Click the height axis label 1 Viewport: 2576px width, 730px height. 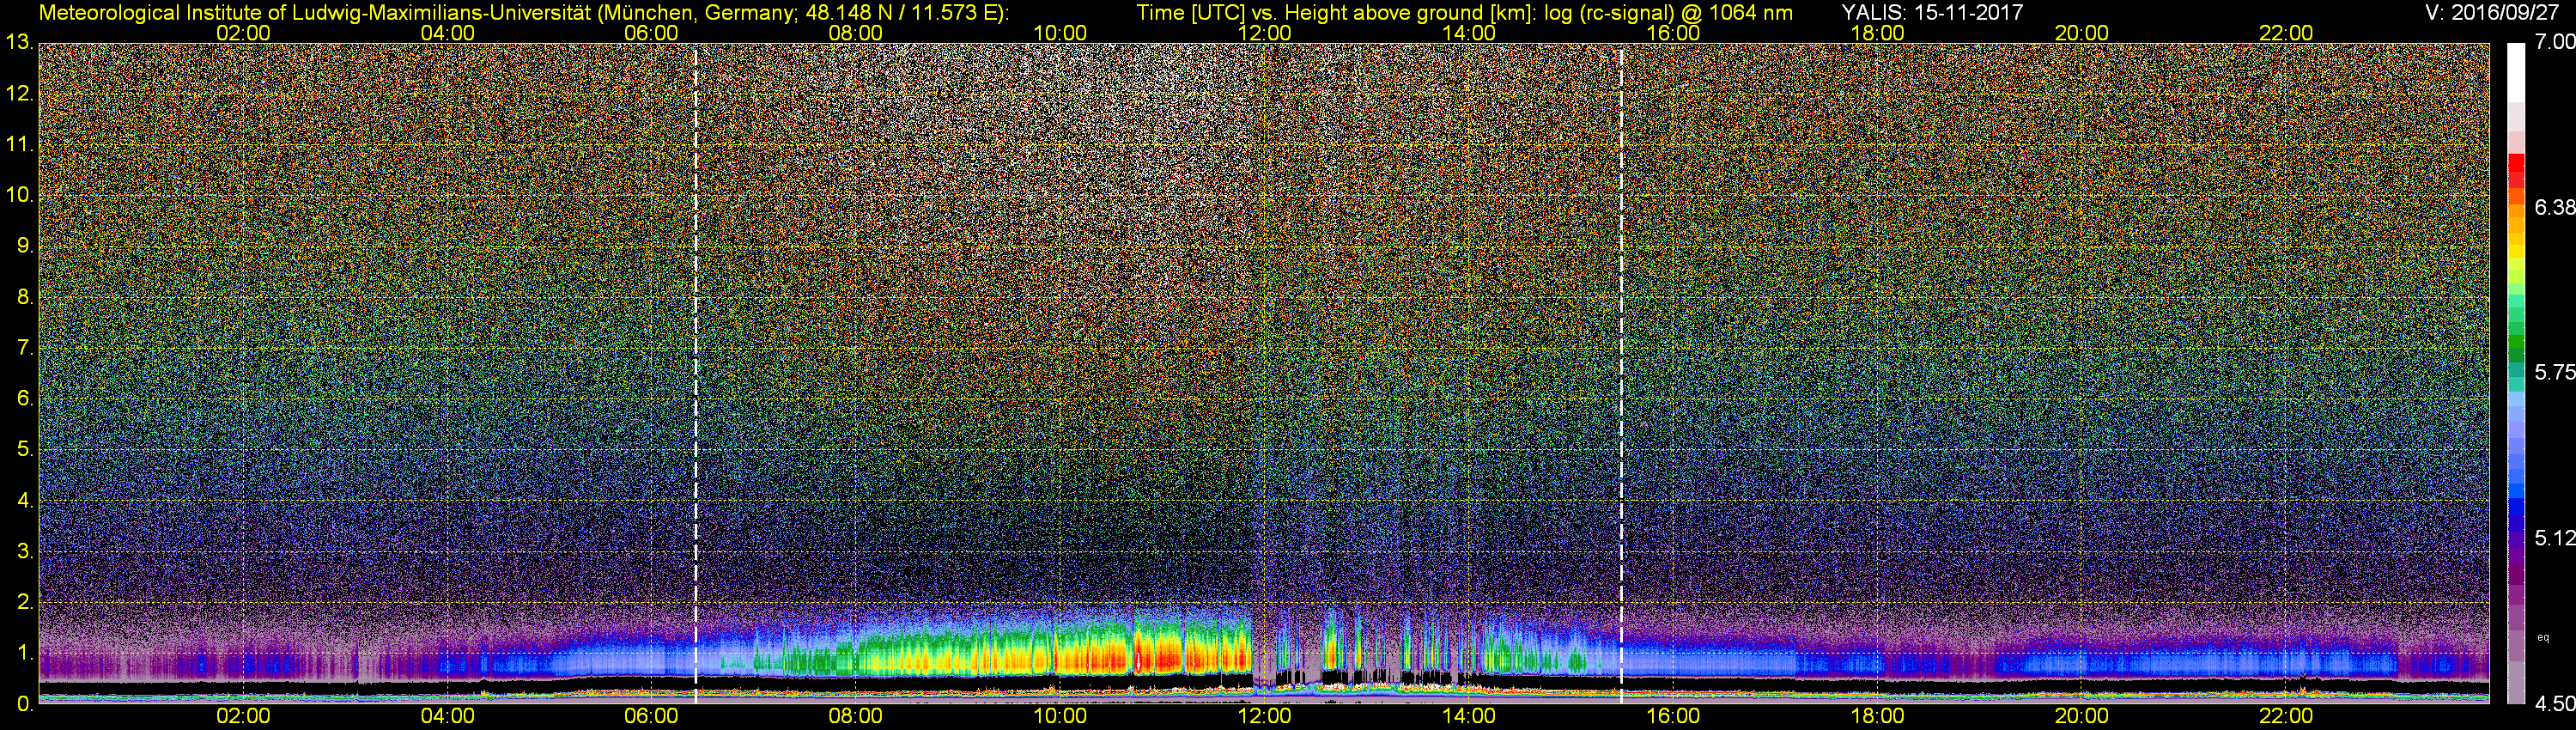[x=24, y=653]
